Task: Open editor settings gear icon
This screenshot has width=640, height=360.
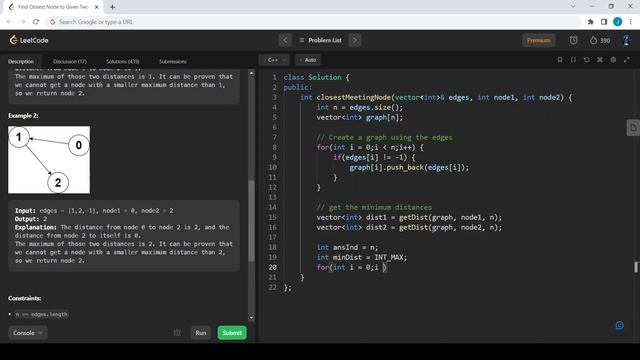Action: (x=613, y=60)
